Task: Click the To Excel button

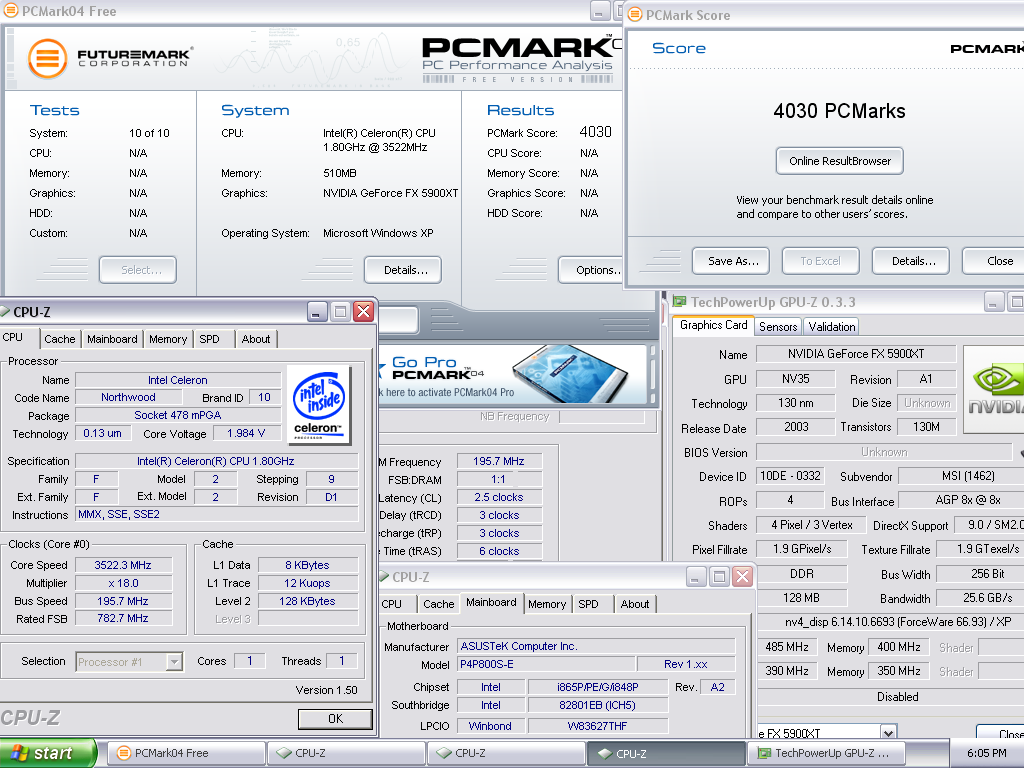Action: [x=820, y=261]
